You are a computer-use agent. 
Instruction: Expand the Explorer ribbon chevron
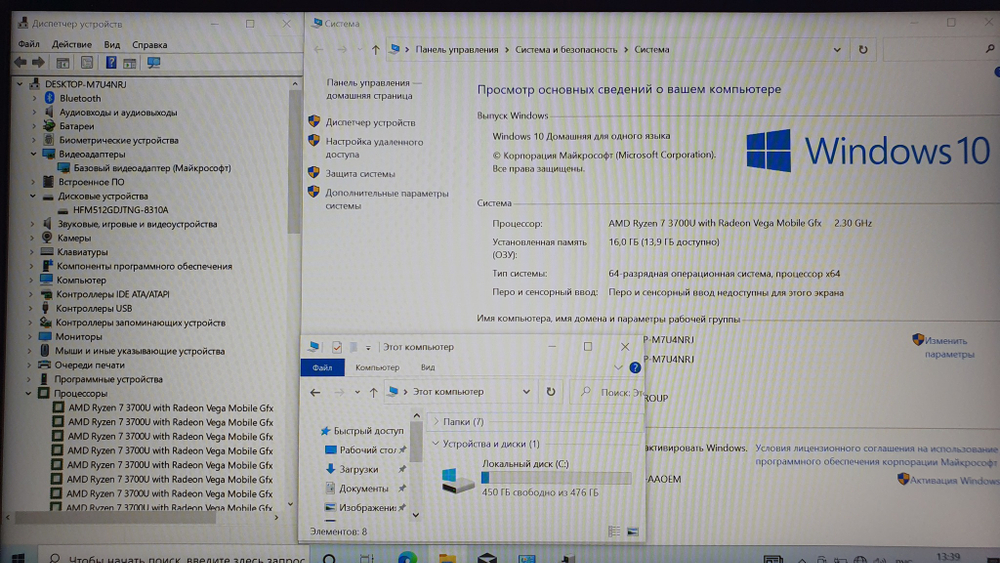pos(617,368)
